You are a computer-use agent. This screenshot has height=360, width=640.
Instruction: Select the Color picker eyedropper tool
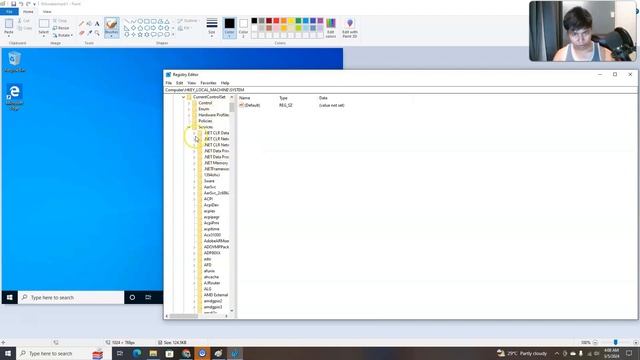pos(89,33)
